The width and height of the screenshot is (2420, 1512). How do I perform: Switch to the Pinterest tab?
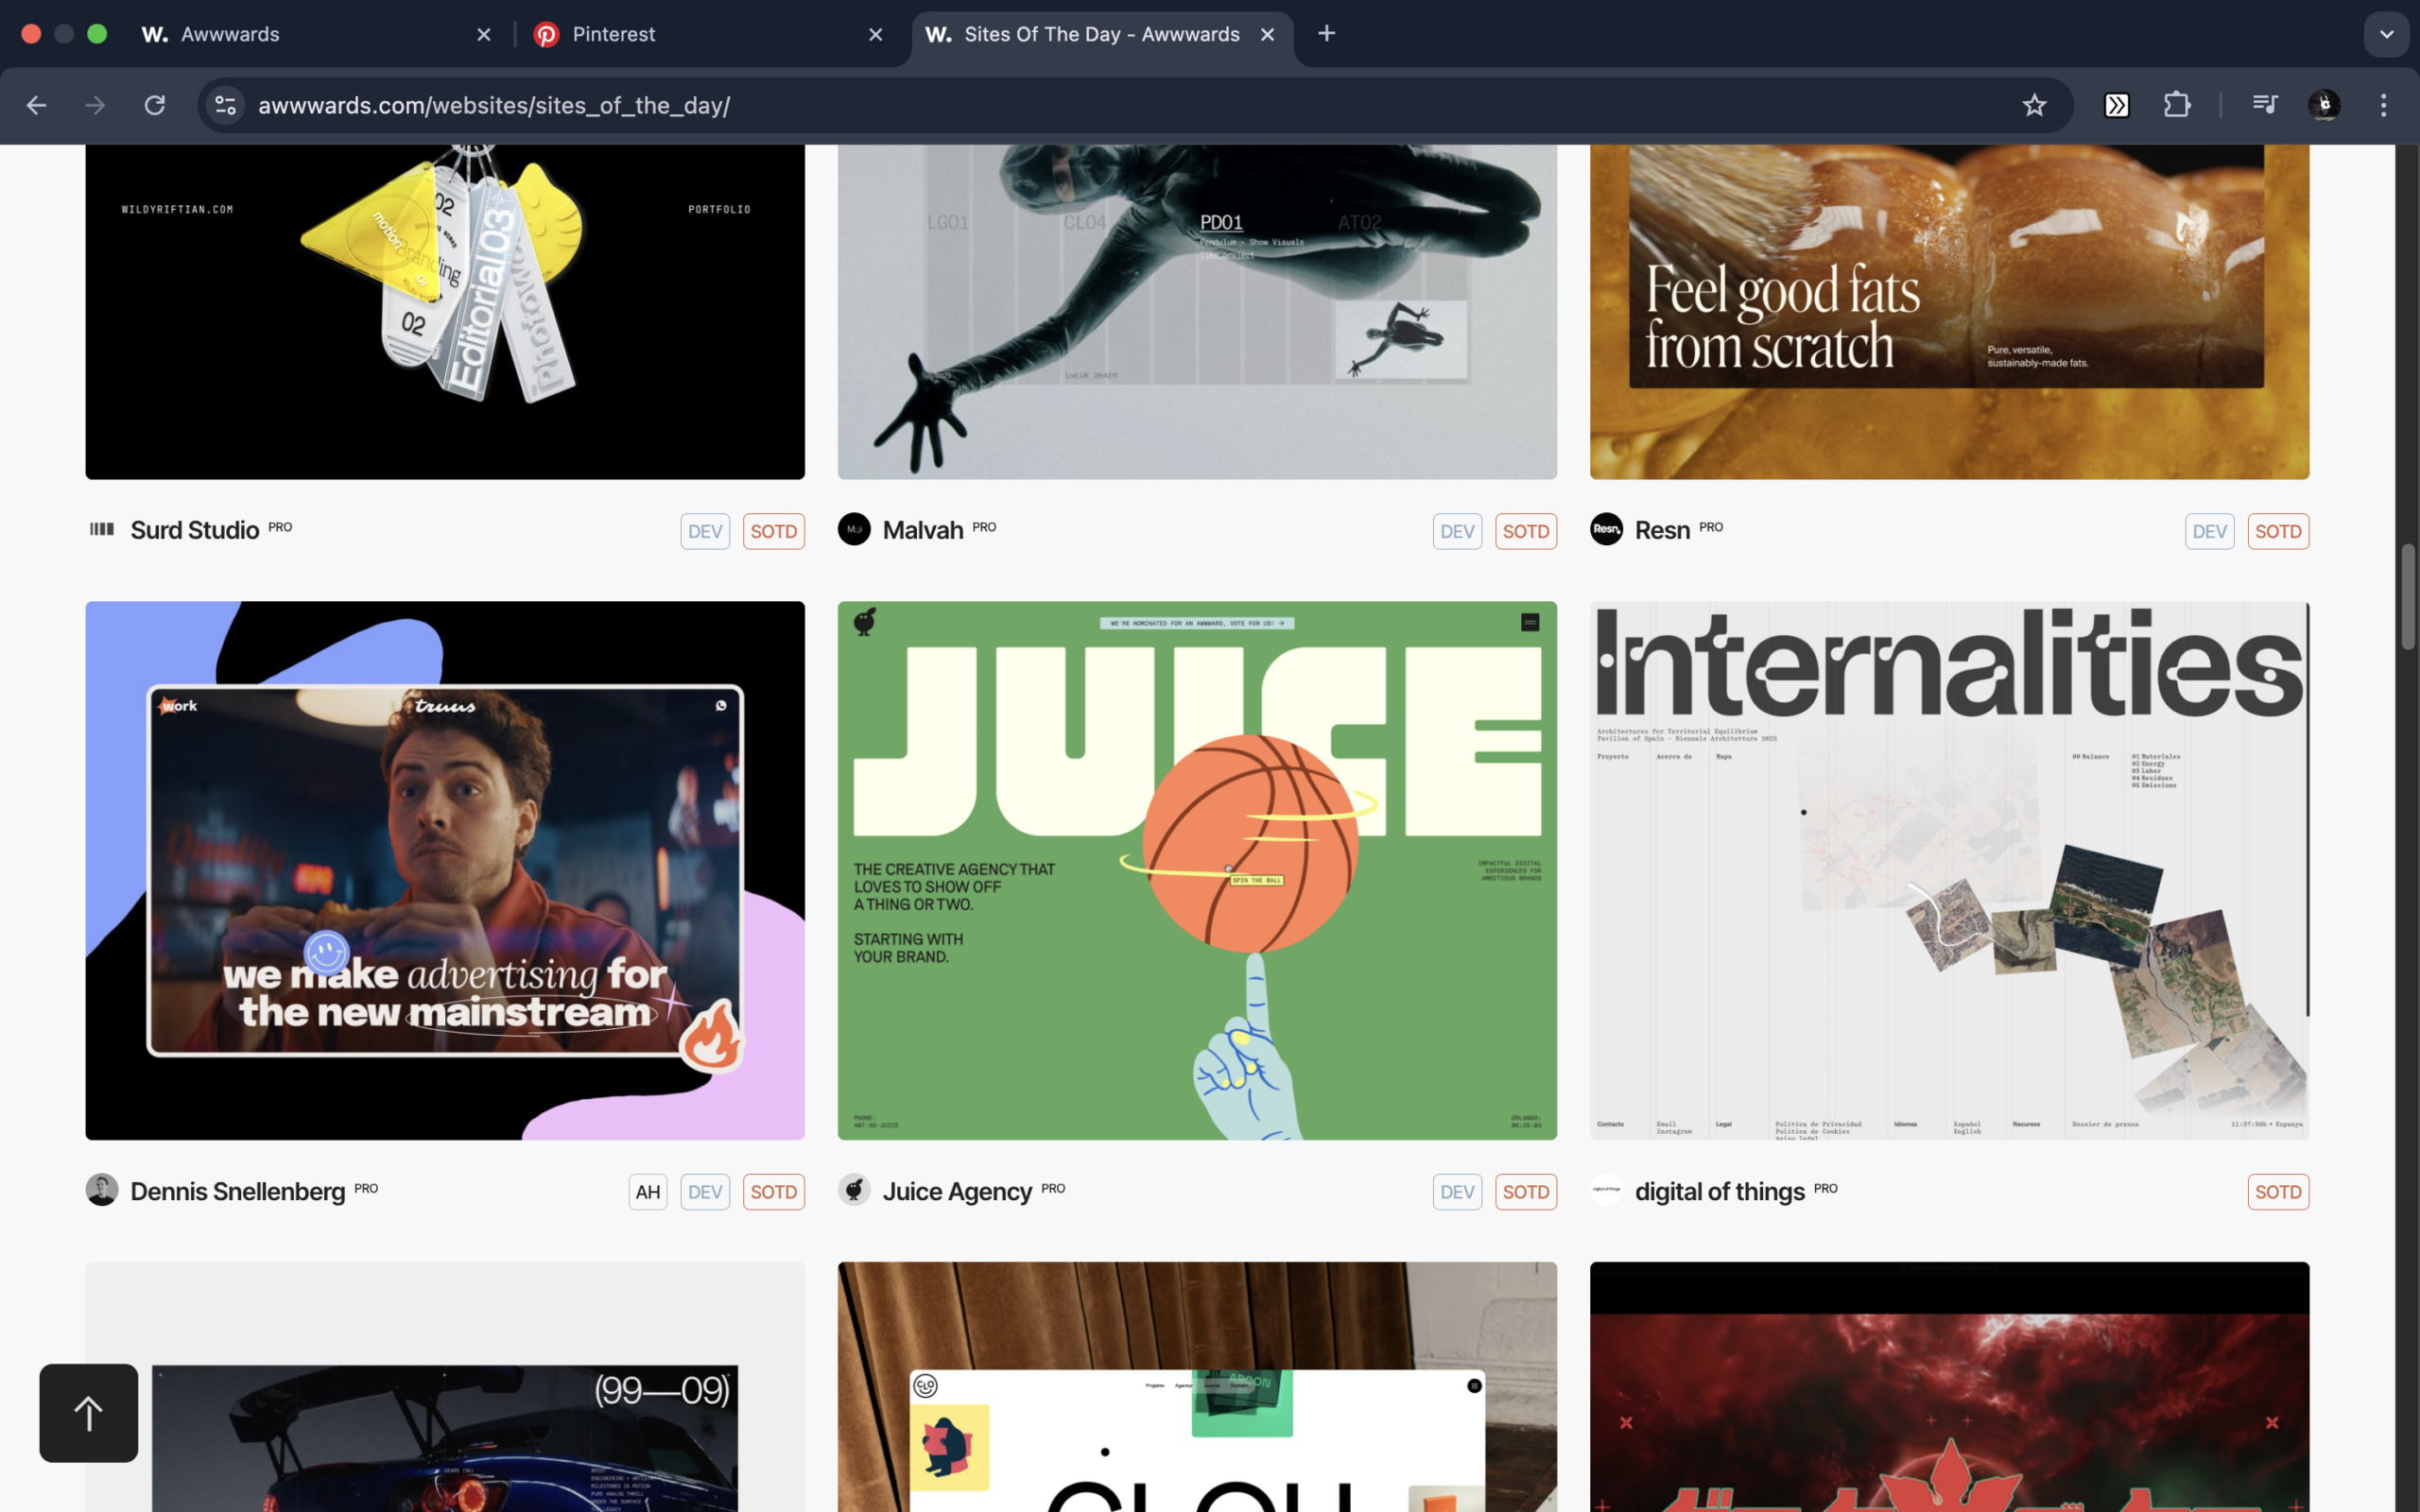[700, 34]
